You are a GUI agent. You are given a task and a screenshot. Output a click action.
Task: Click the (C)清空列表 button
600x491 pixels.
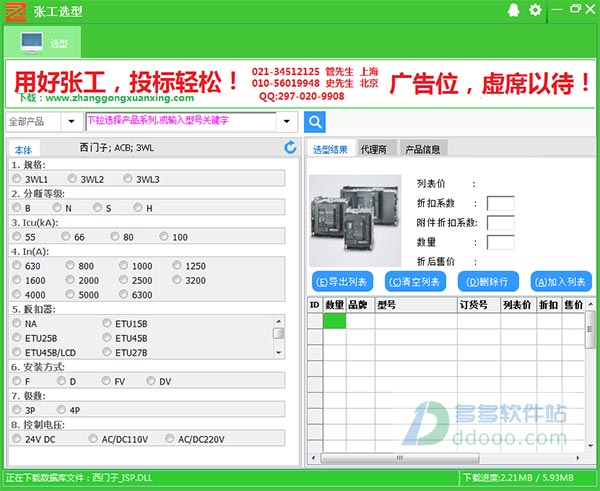[x=415, y=282]
